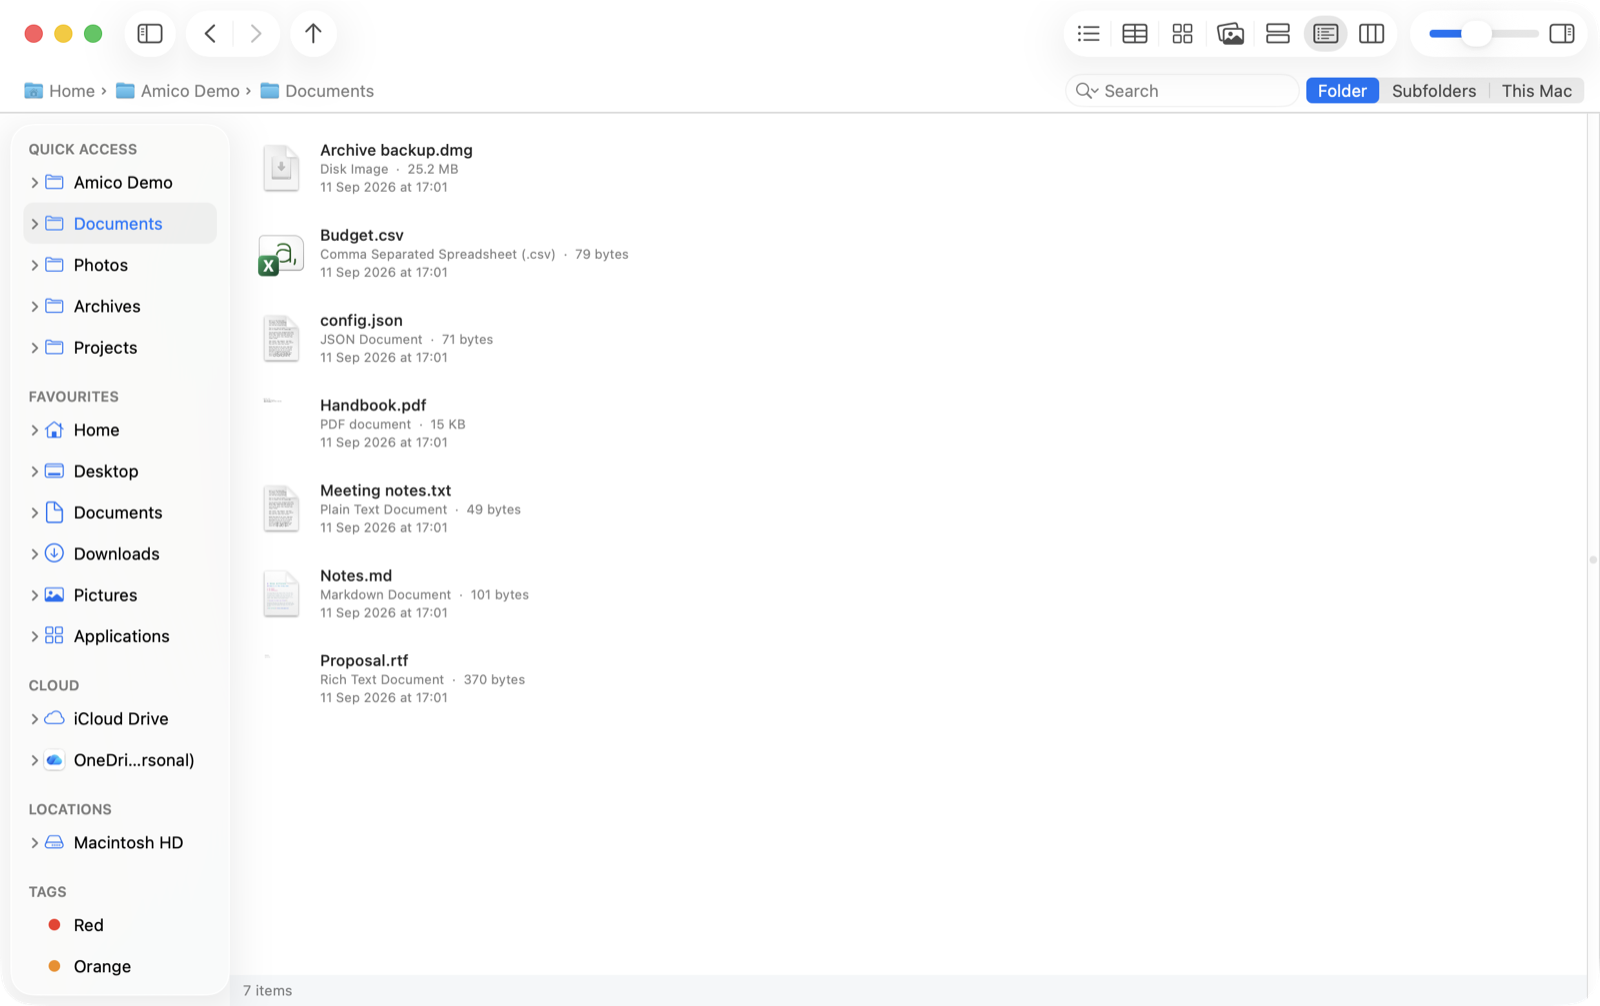Viewport: 1600px width, 1006px height.
Task: Expand the Archives folder
Action: tap(34, 306)
